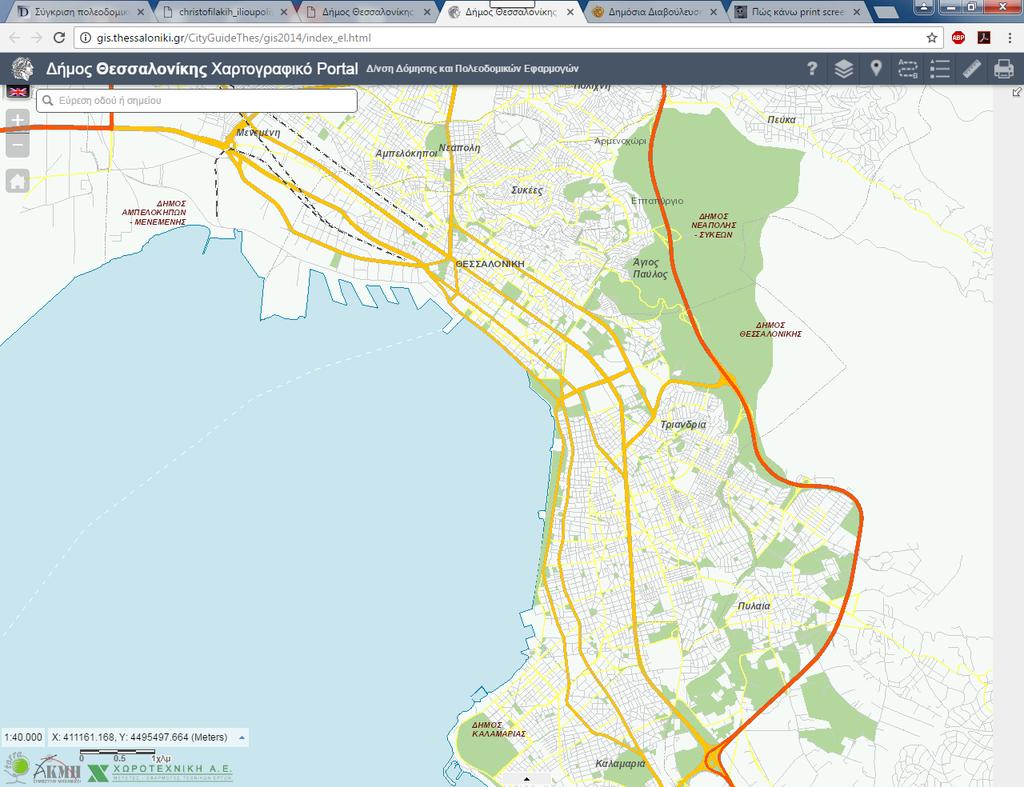Screen dimensions: 1024x787
Task: Click the Χωροτεχνική Α.Ε. logo link
Action: pos(159,773)
